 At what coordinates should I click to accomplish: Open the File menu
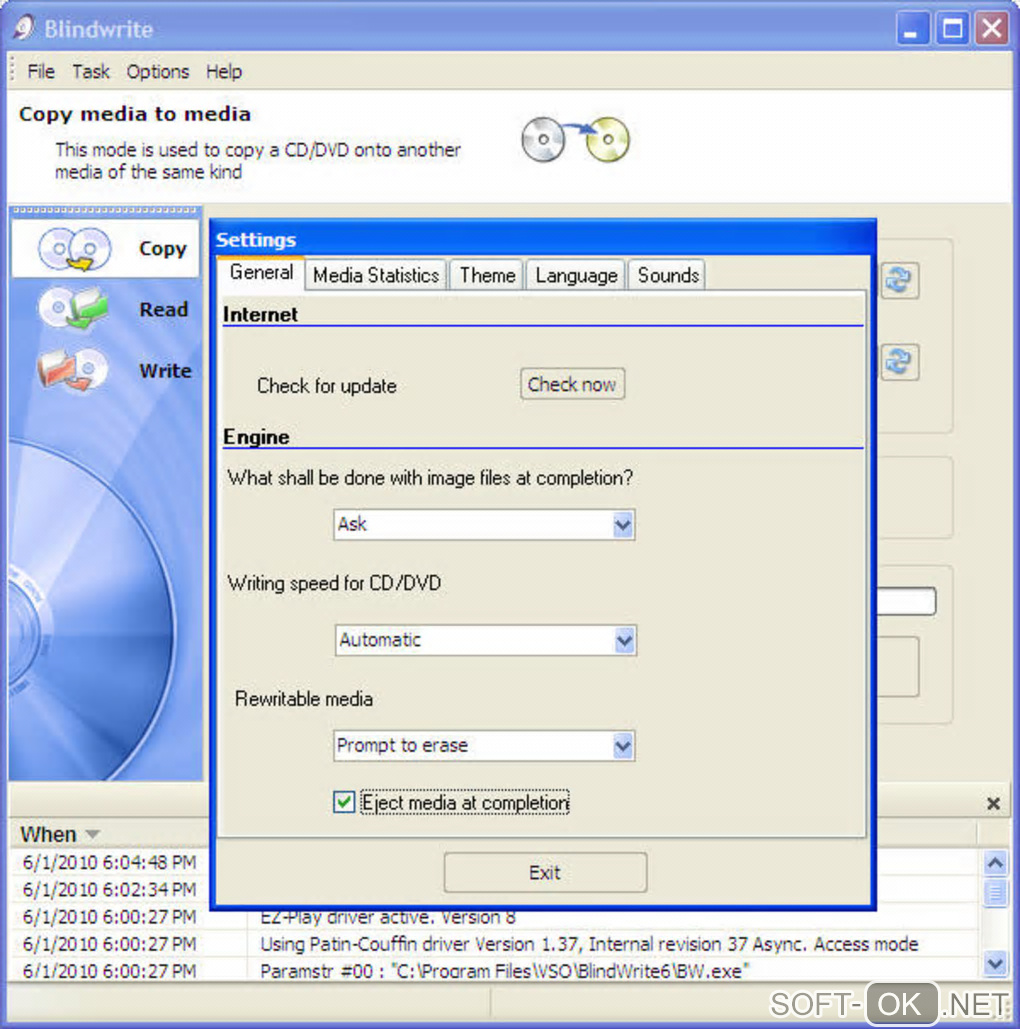point(41,72)
